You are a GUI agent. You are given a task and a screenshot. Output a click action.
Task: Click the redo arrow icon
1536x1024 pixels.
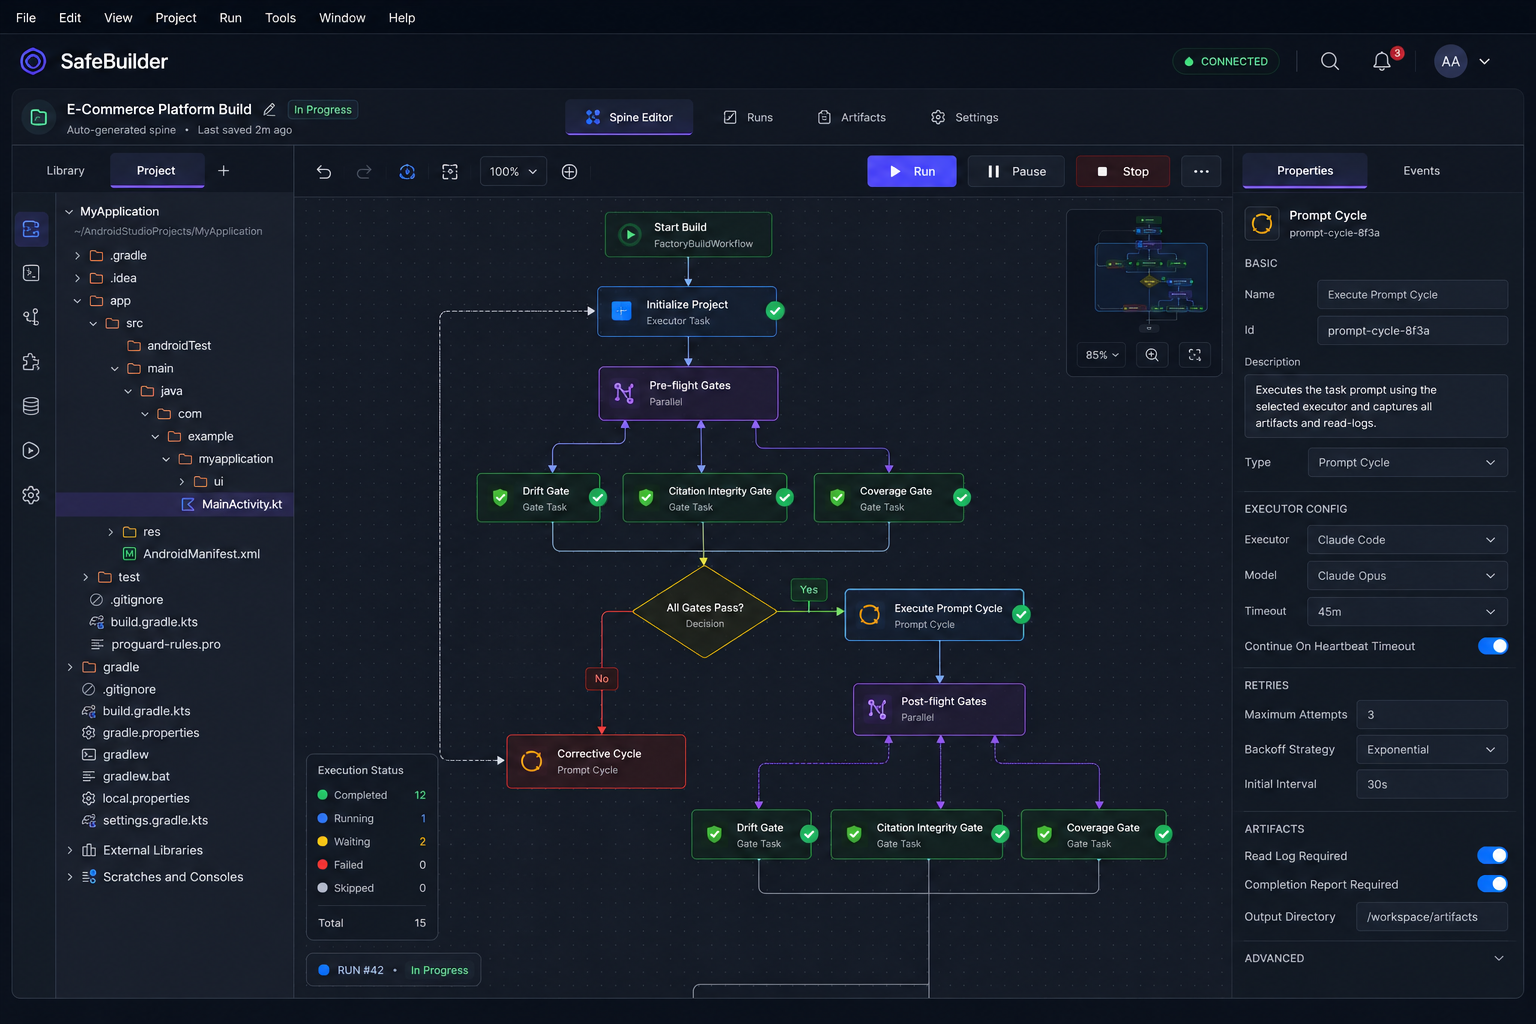(x=364, y=172)
